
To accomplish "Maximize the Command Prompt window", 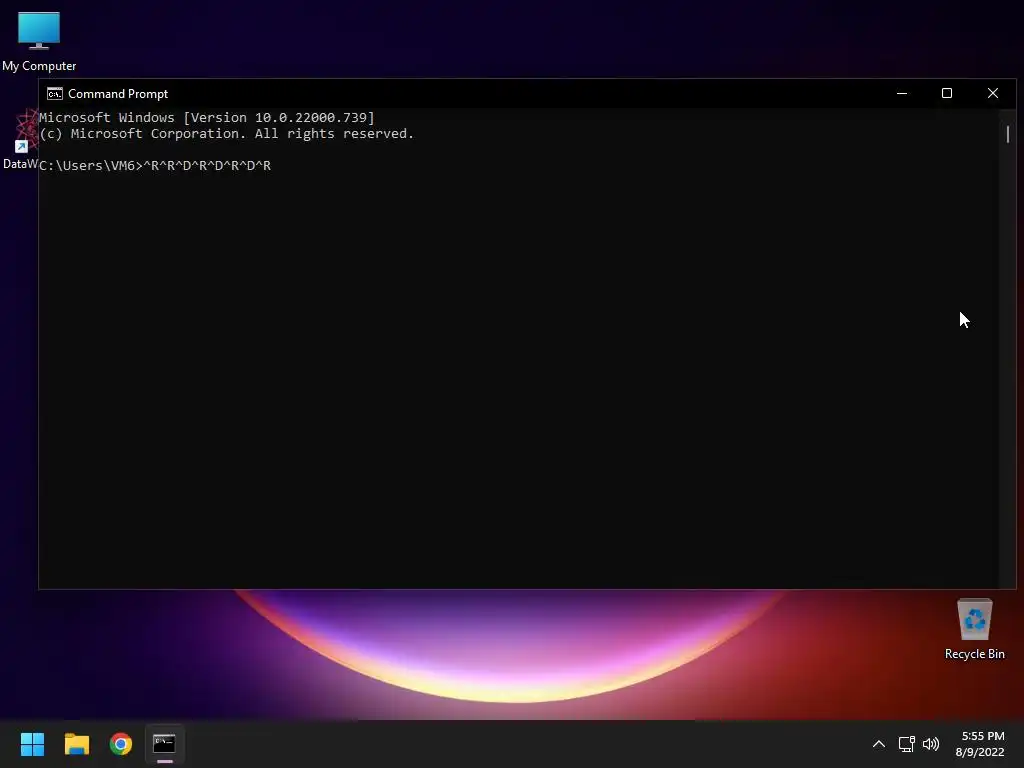I will (947, 93).
